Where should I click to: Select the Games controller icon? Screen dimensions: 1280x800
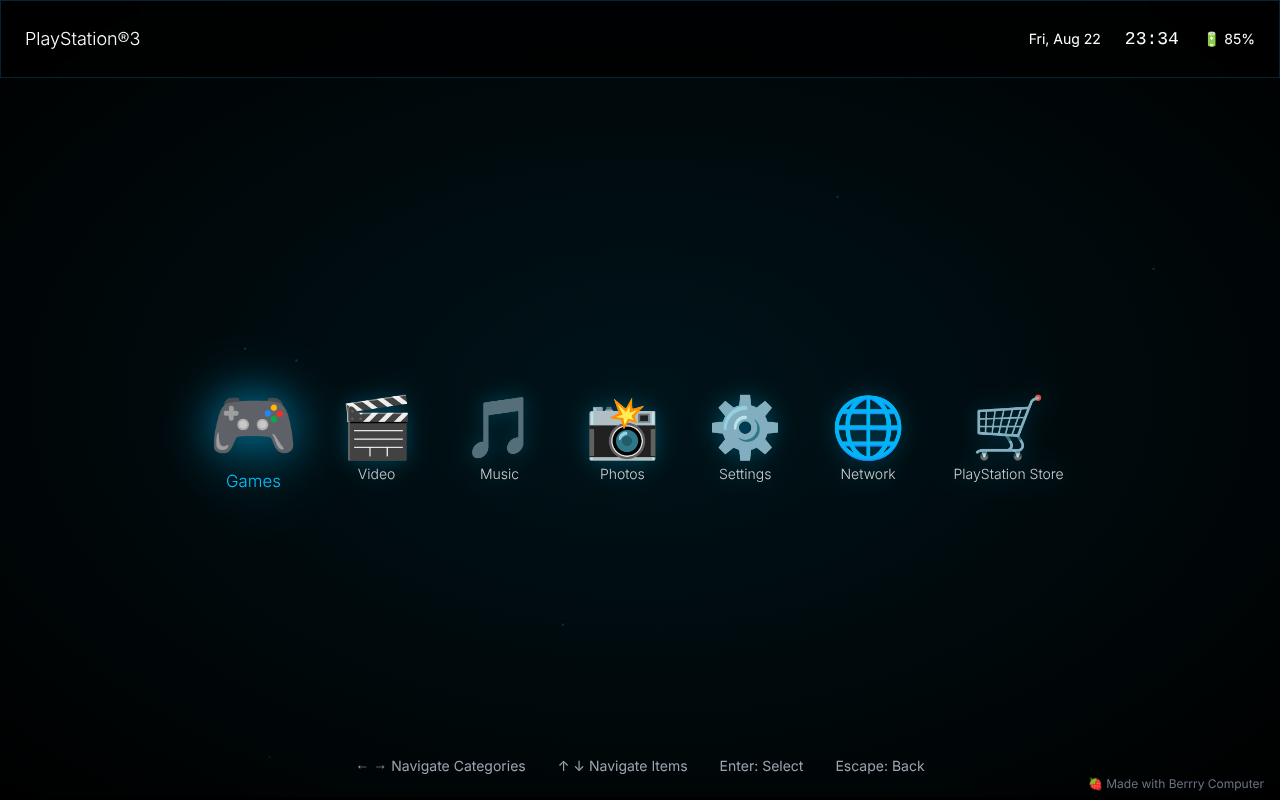[x=253, y=427]
